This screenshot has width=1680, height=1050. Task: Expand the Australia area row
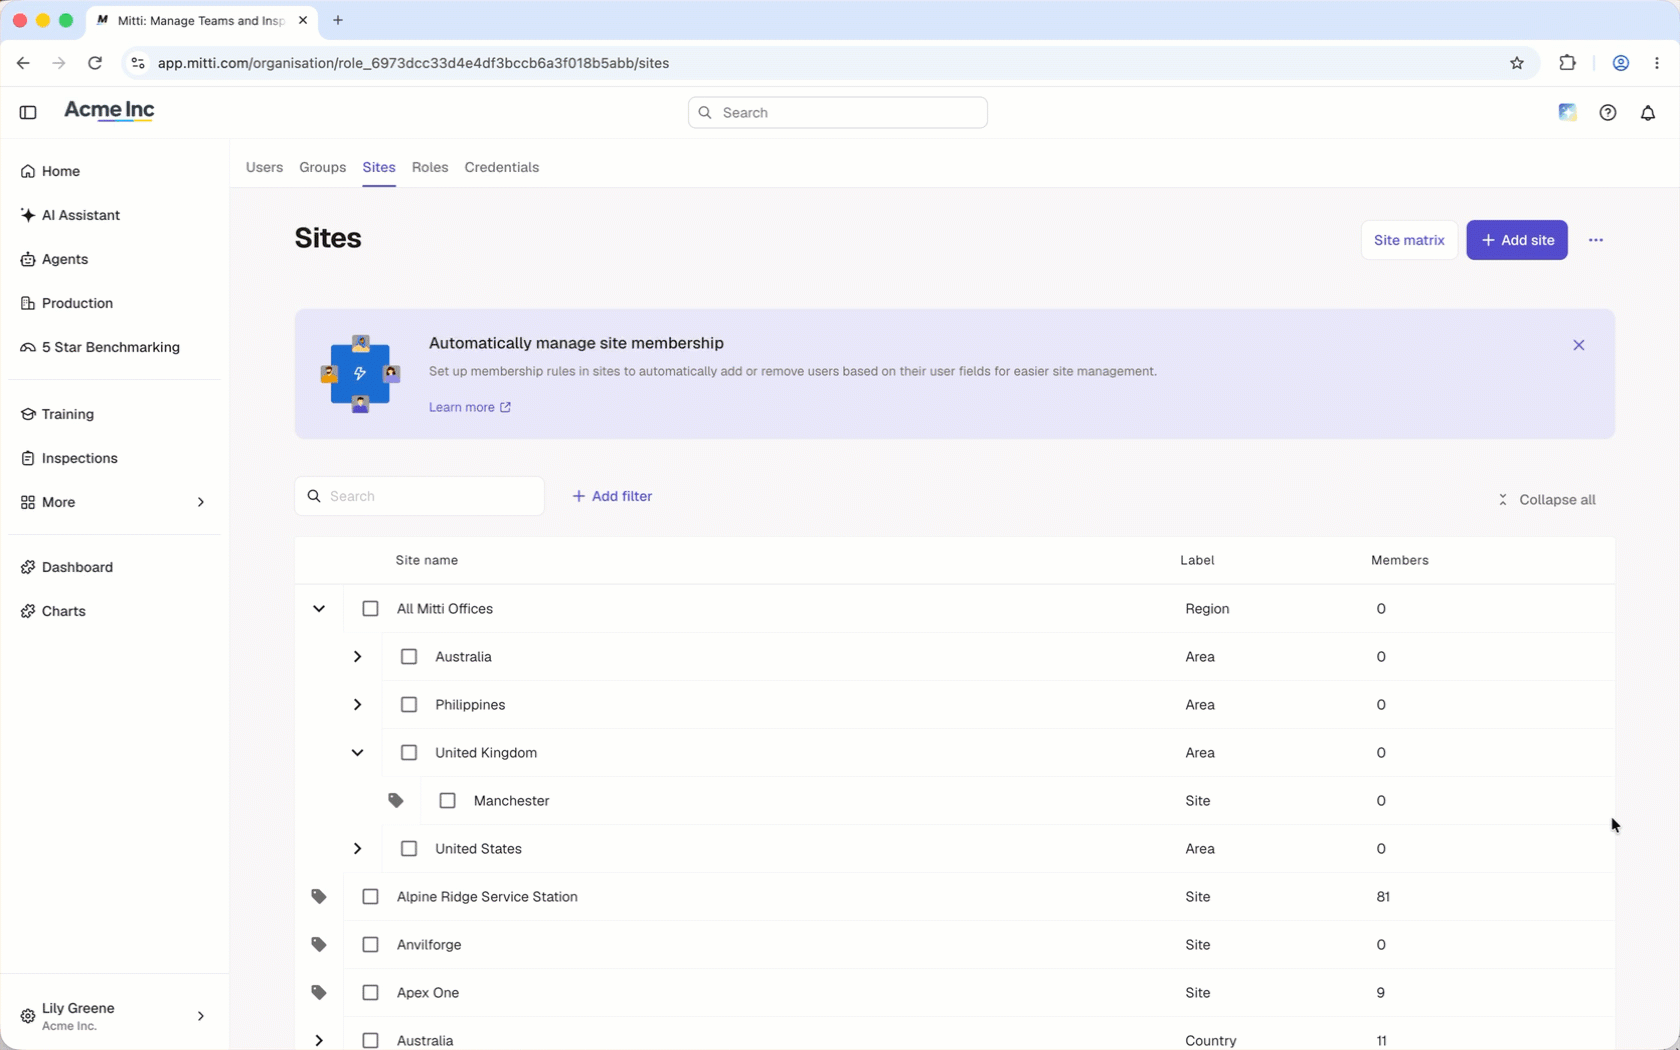[357, 657]
